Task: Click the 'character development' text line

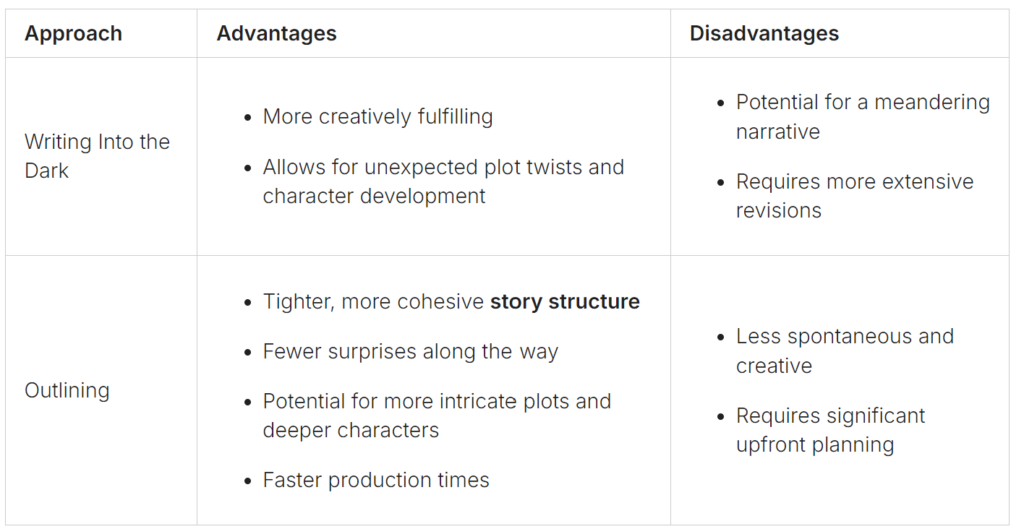Action: coord(374,196)
